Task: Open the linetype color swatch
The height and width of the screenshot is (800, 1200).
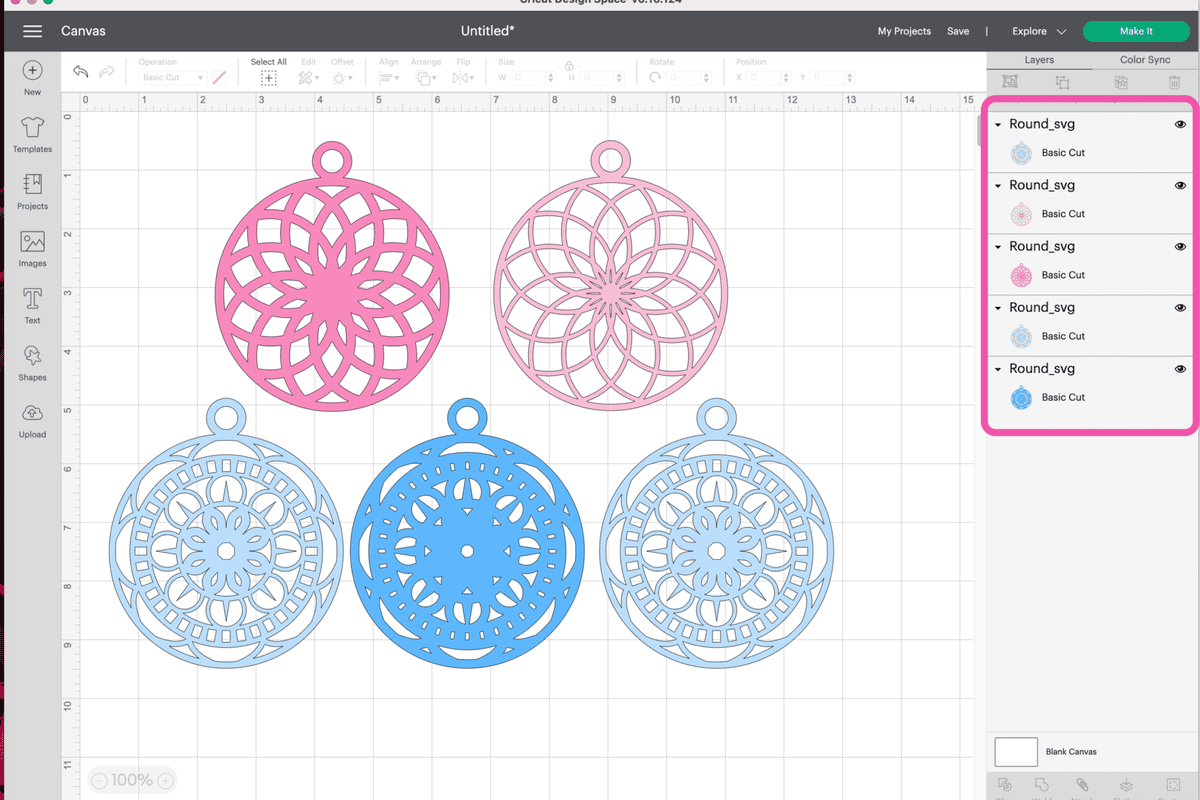Action: tap(219, 78)
